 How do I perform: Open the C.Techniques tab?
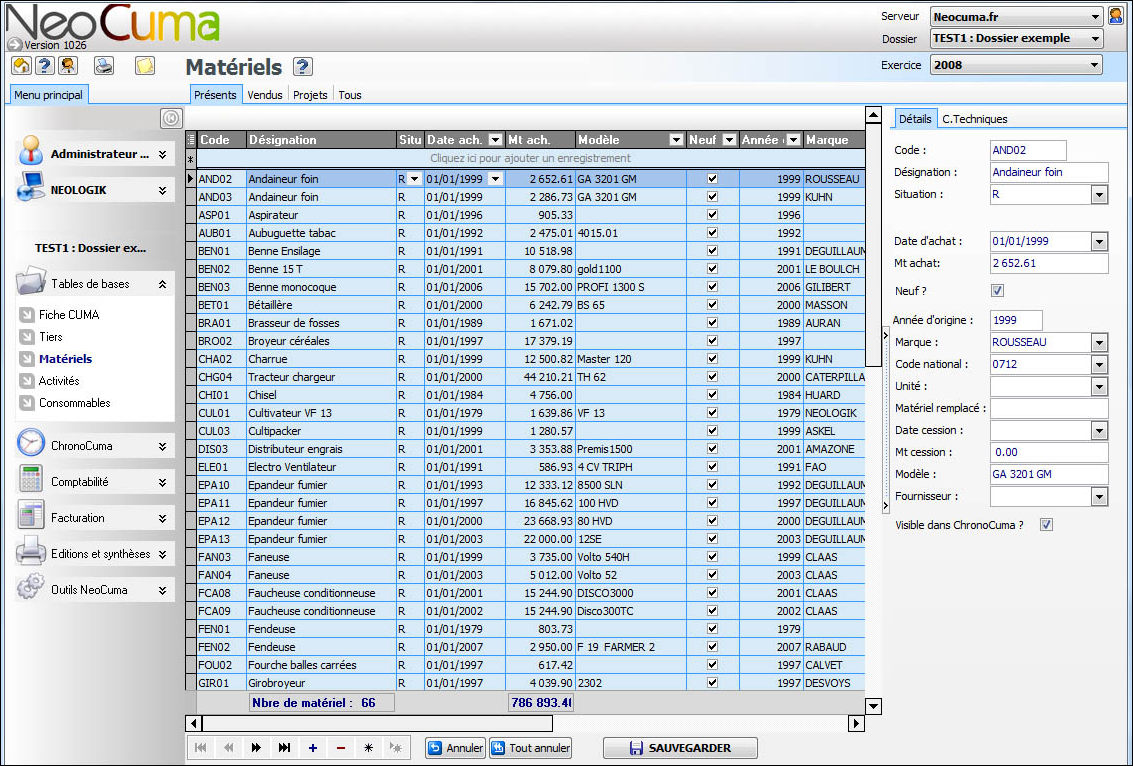click(x=975, y=119)
